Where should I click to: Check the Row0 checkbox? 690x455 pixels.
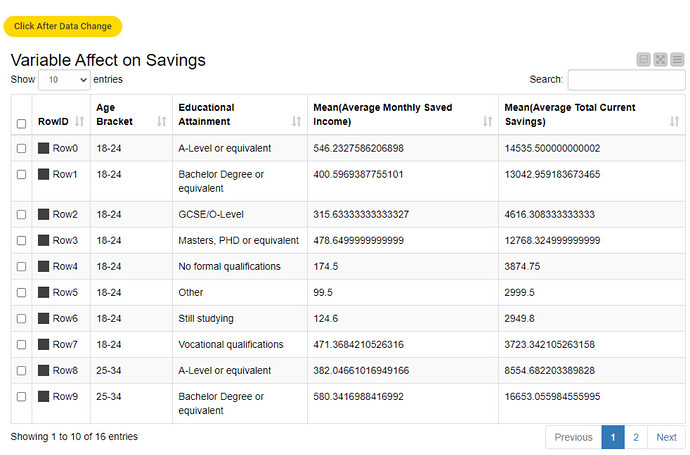click(21, 148)
